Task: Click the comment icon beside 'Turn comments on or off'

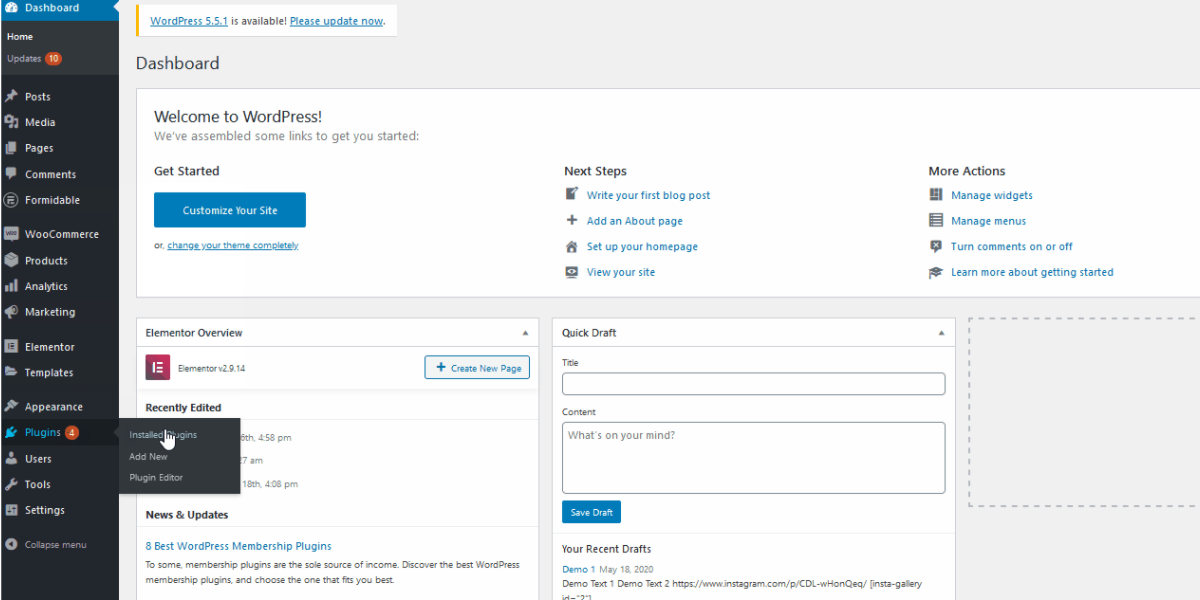Action: coord(936,247)
